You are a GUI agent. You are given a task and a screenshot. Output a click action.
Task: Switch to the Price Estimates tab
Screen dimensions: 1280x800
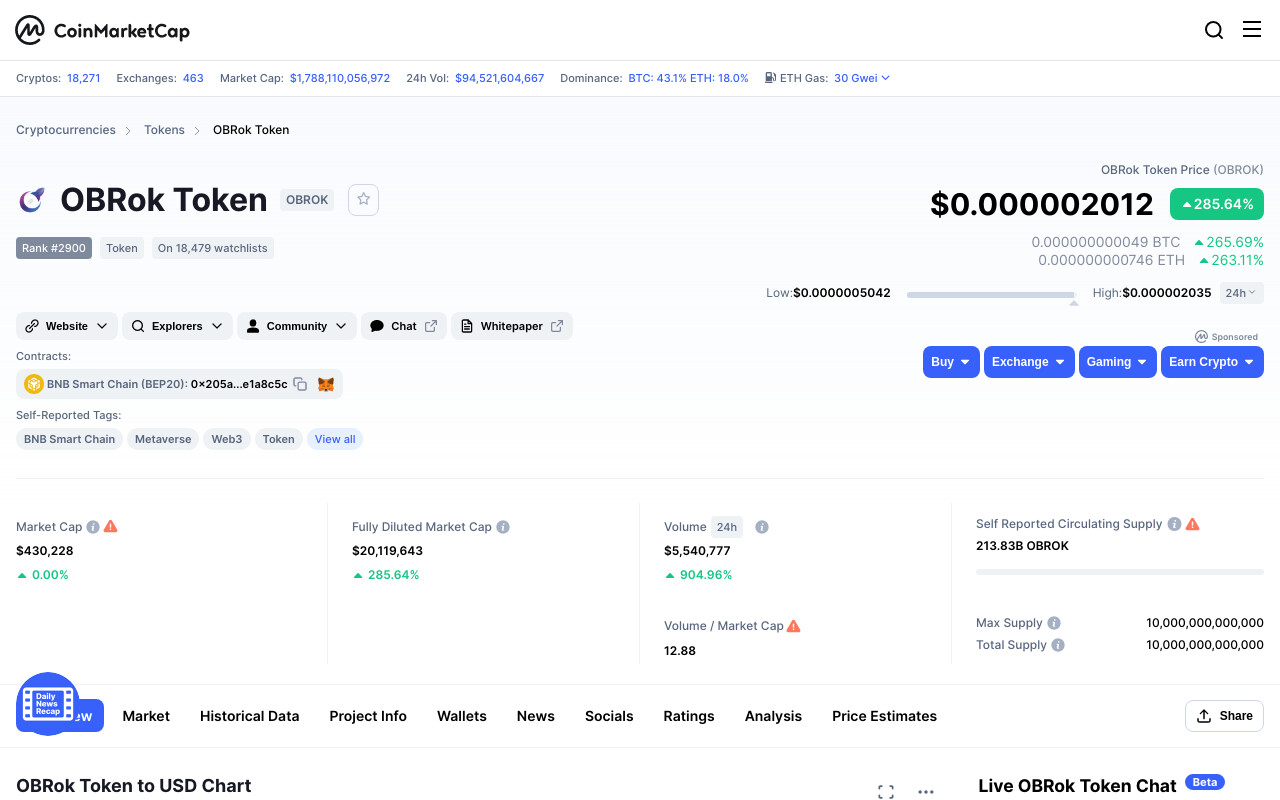[884, 716]
